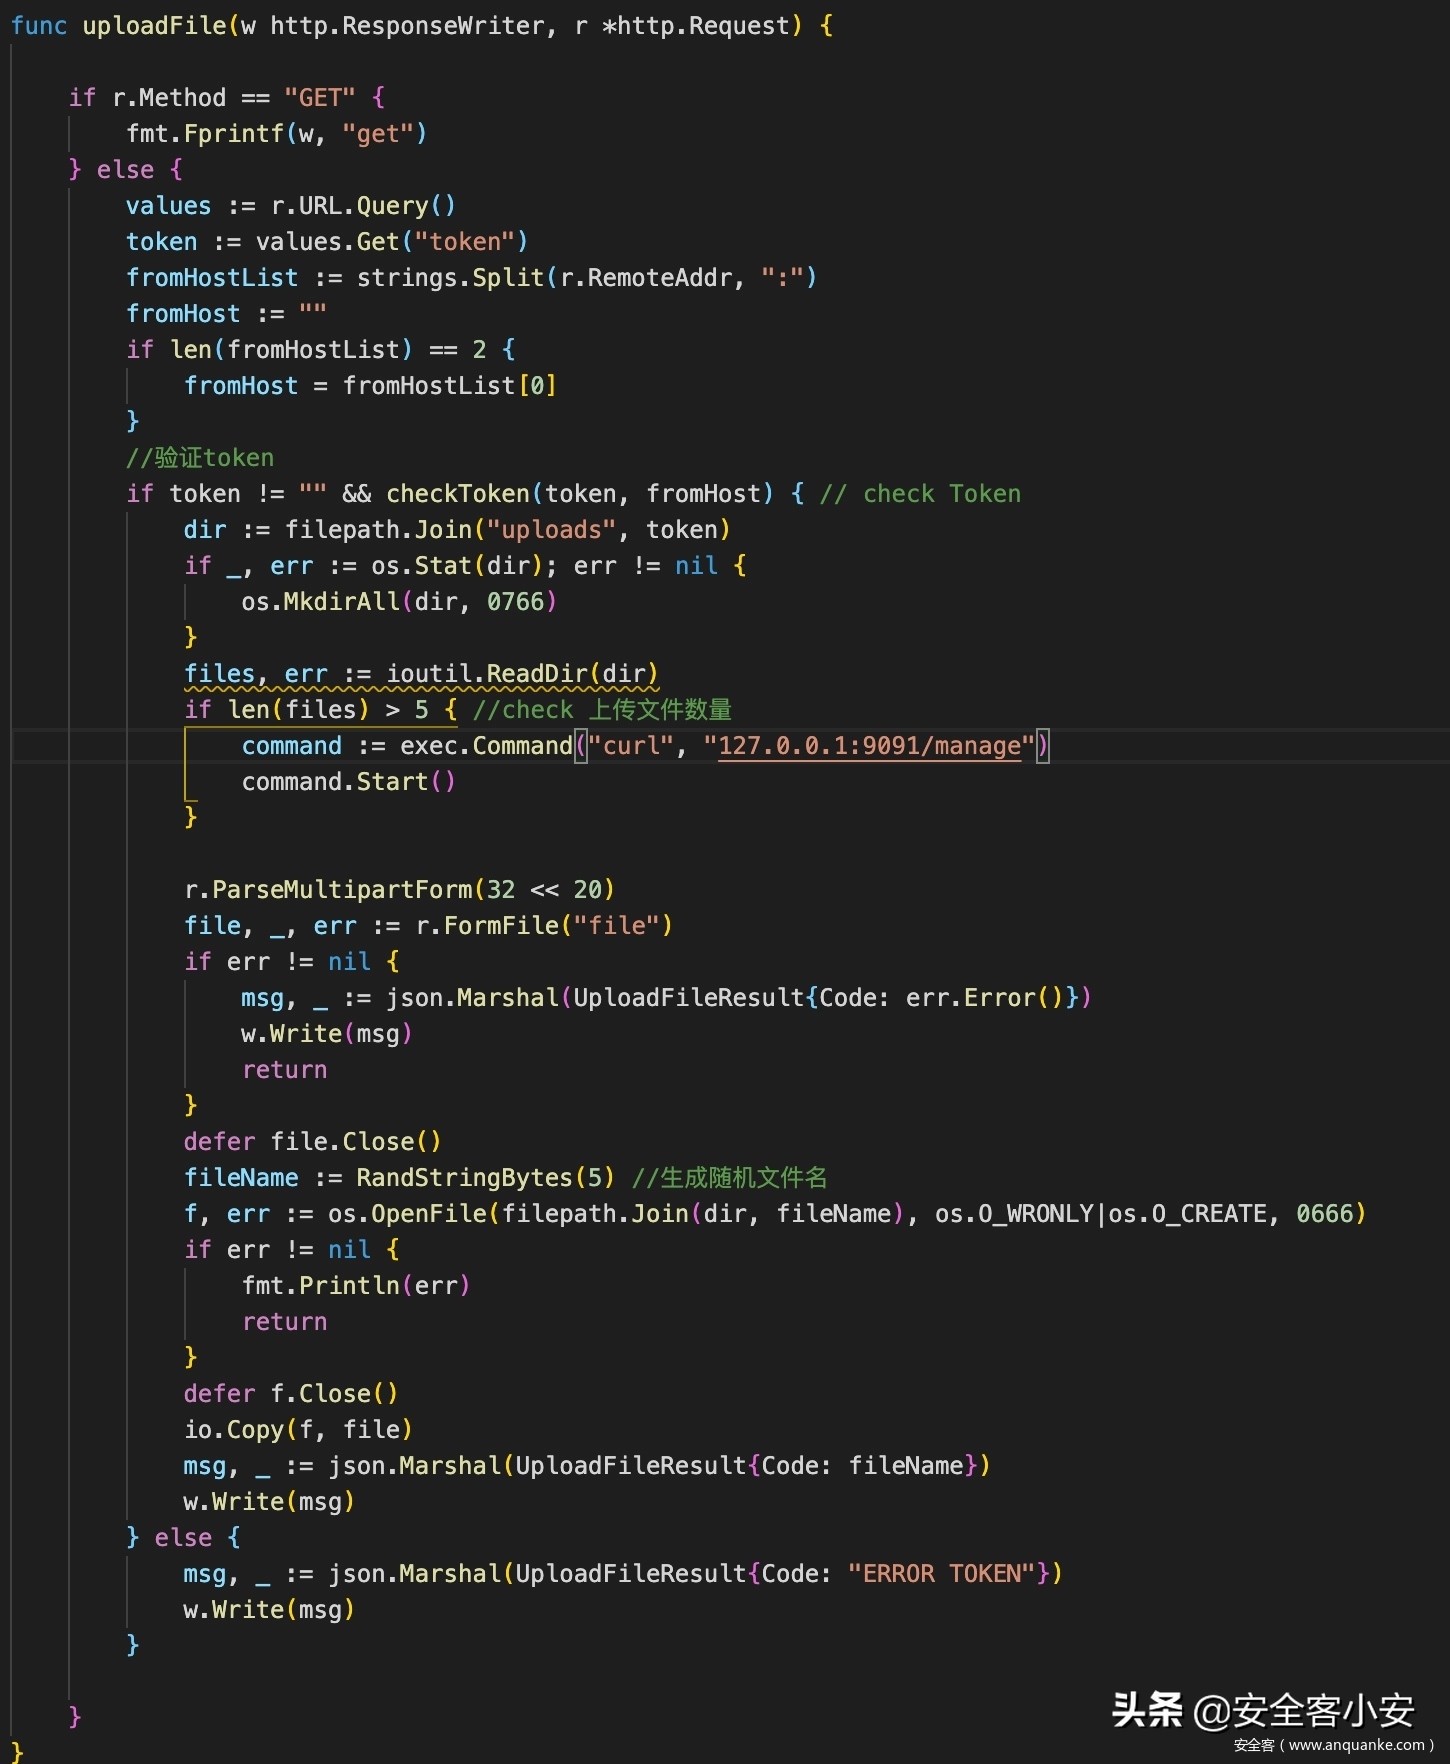
Task: Click the "file" string inside FormFile
Action: pos(616,926)
